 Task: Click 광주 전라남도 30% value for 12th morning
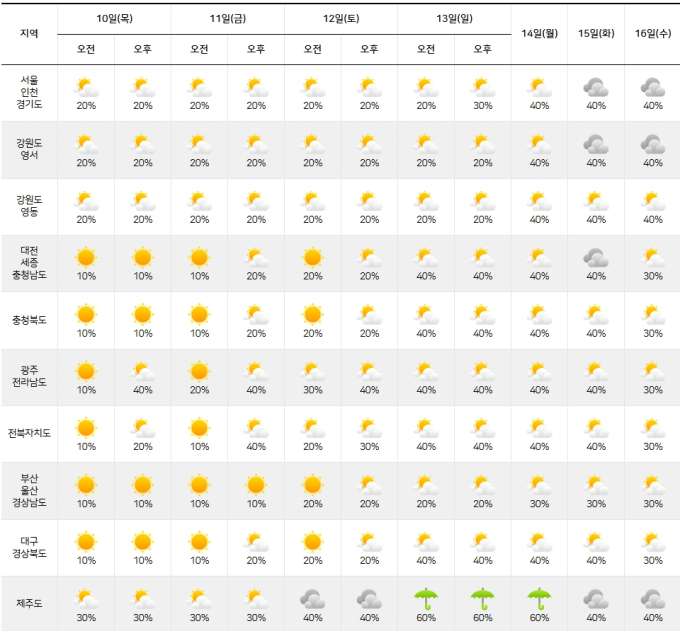313,390
